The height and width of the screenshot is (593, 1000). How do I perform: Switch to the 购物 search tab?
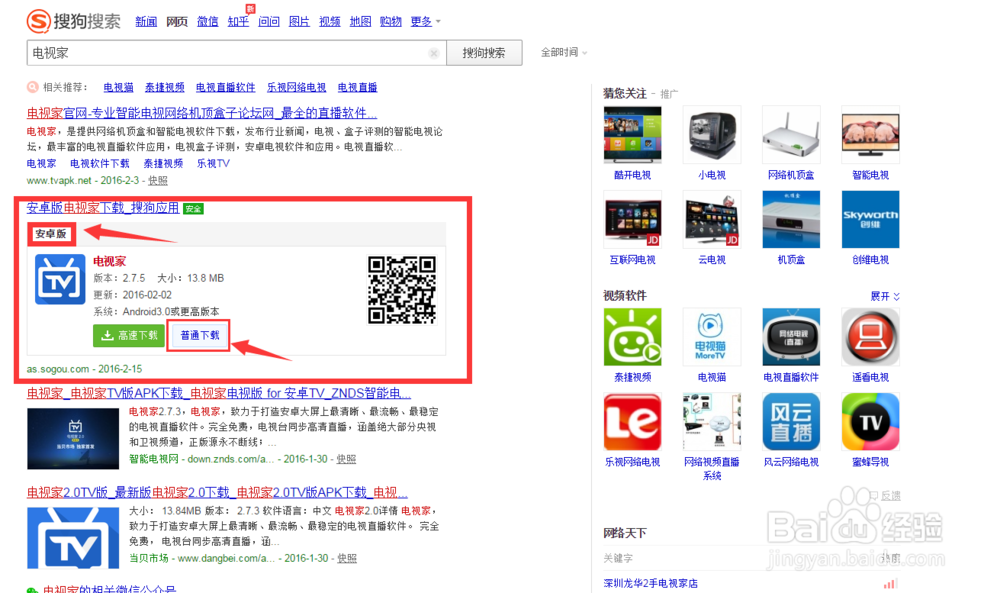tap(390, 22)
